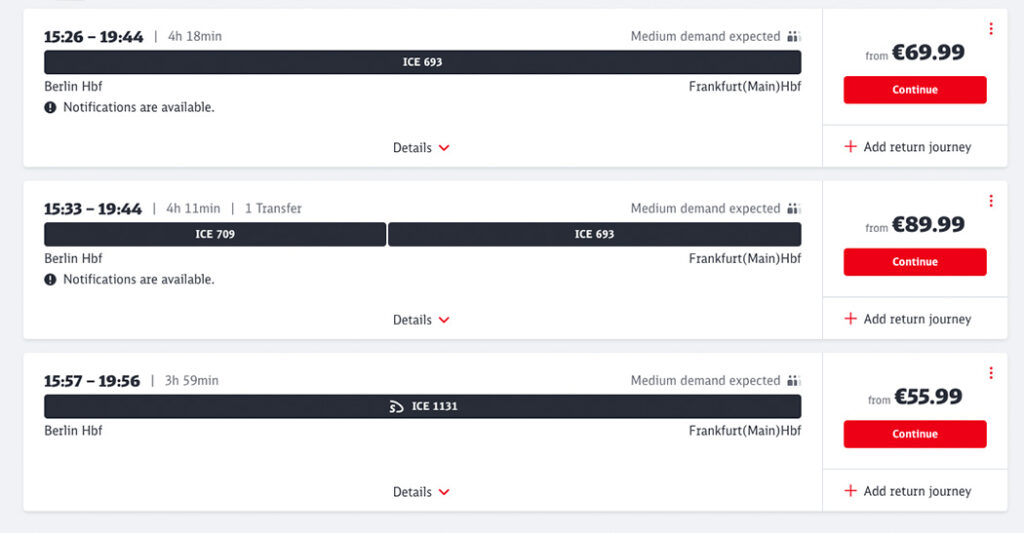Click the notification alert icon for the 15:26 journey
The height and width of the screenshot is (533, 1024).
[x=50, y=107]
